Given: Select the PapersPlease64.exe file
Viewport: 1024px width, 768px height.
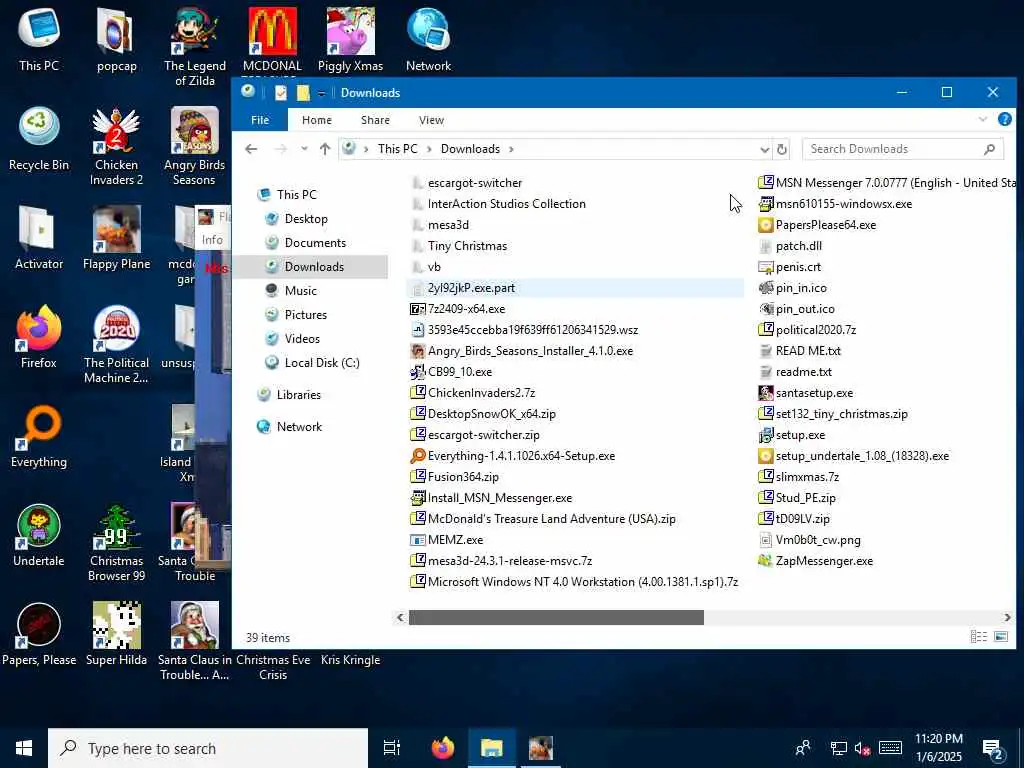Looking at the screenshot, I should [x=817, y=225].
